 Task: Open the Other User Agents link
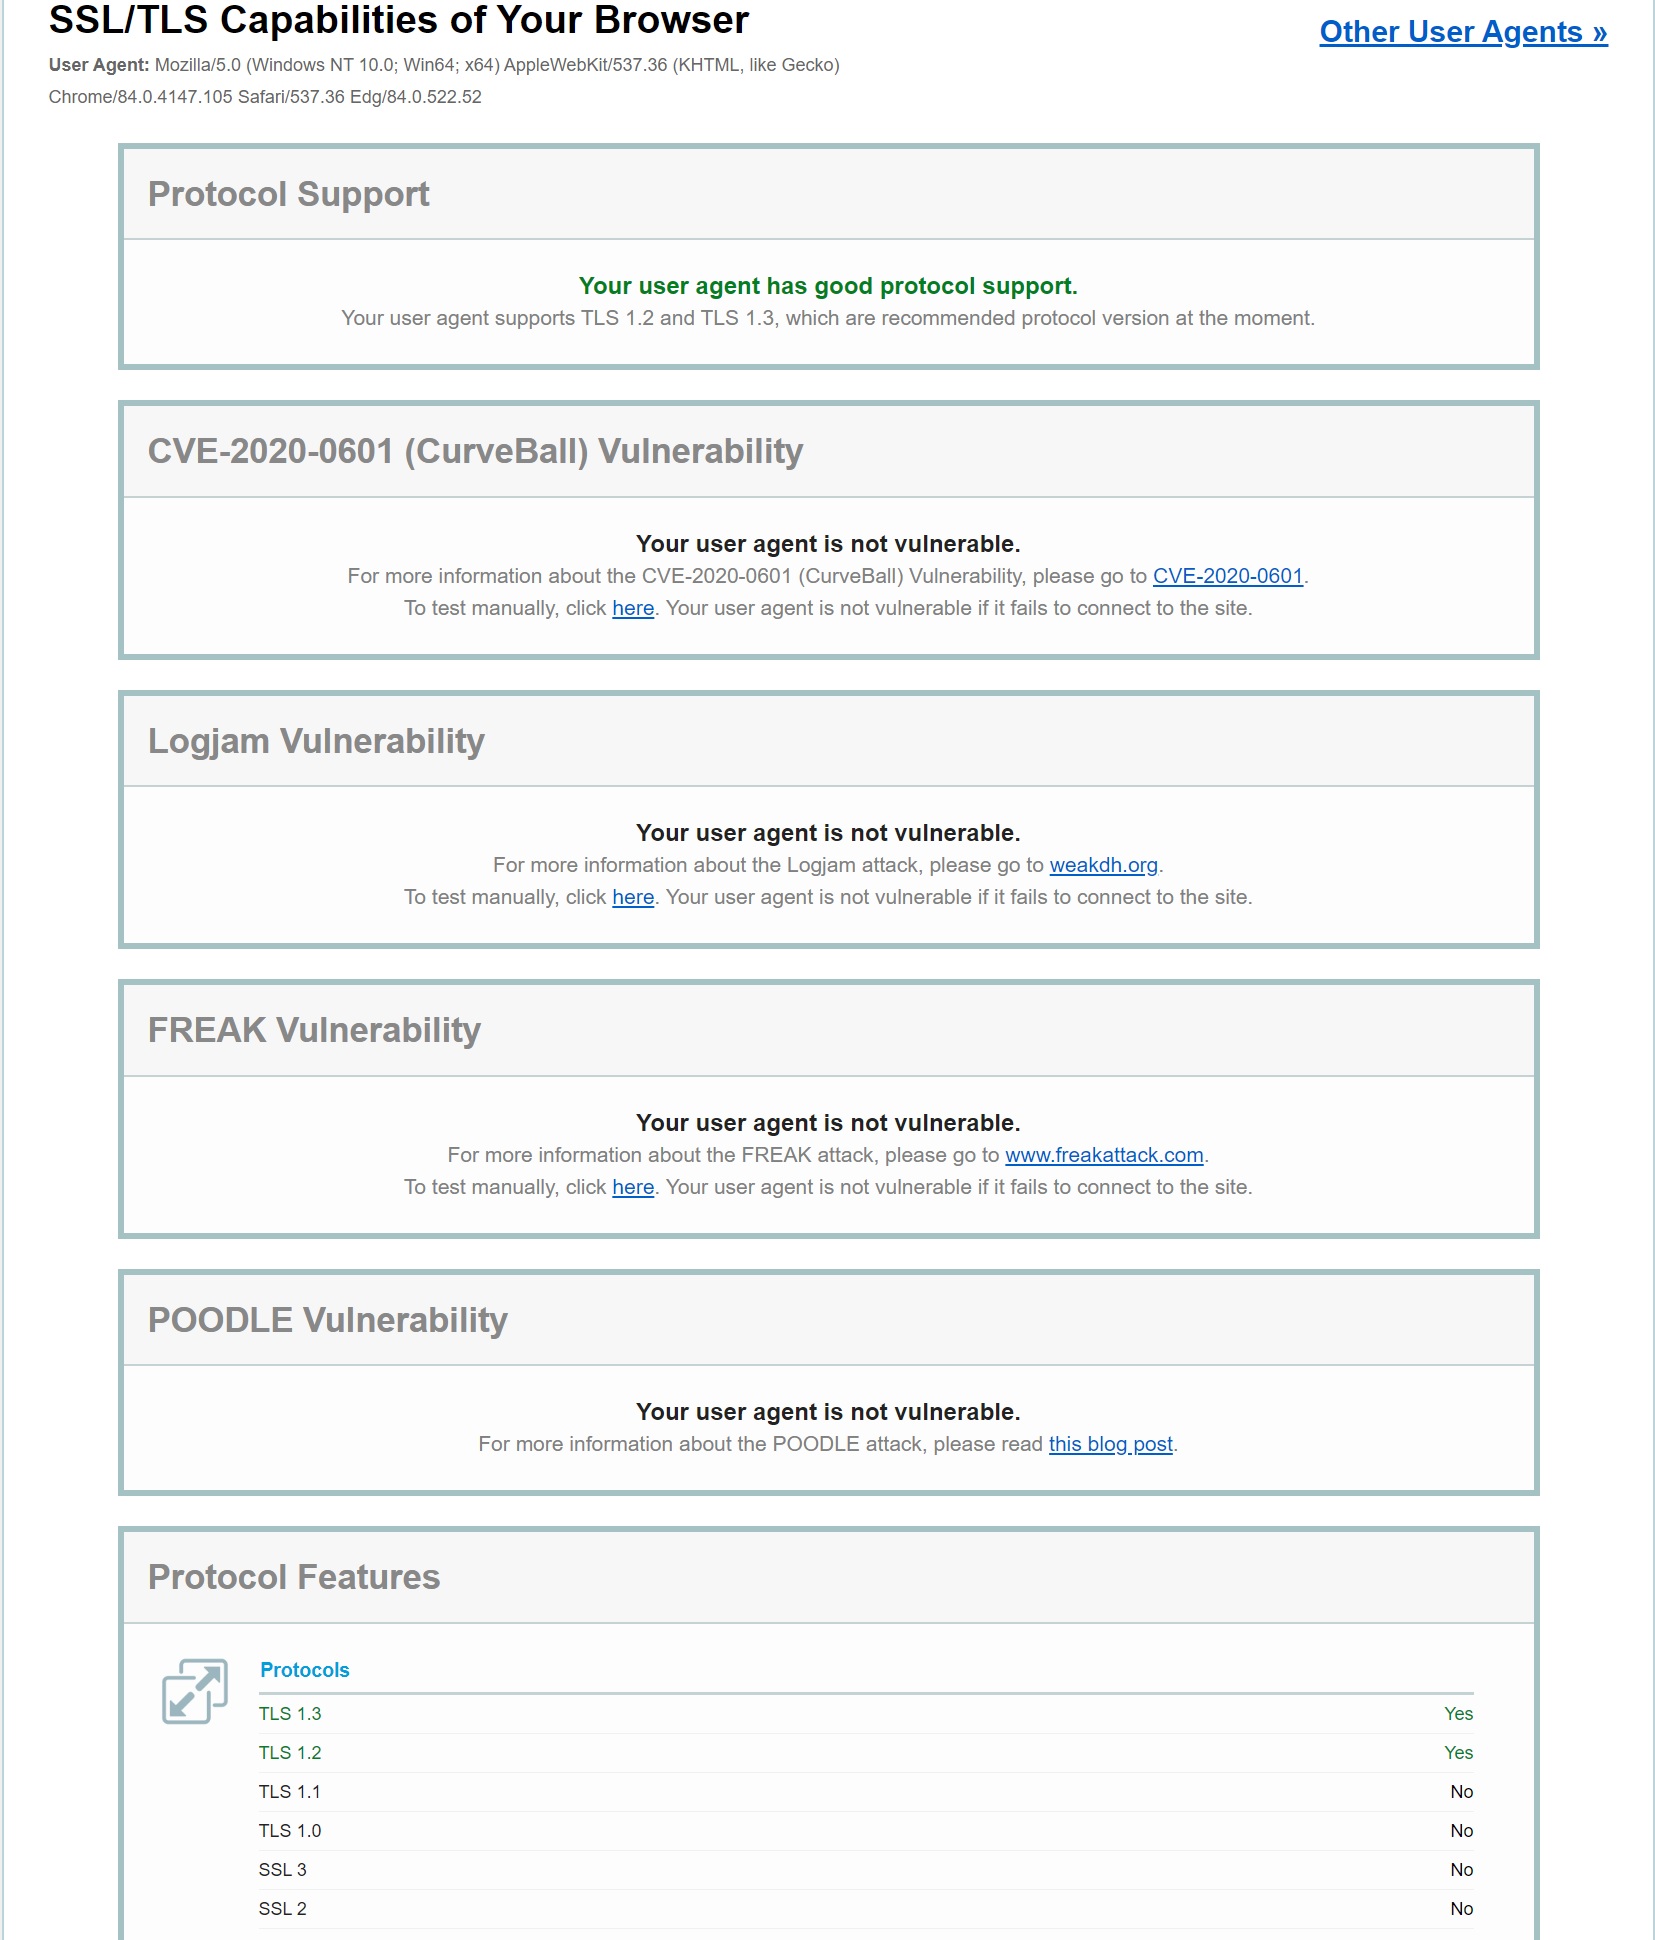(1462, 32)
